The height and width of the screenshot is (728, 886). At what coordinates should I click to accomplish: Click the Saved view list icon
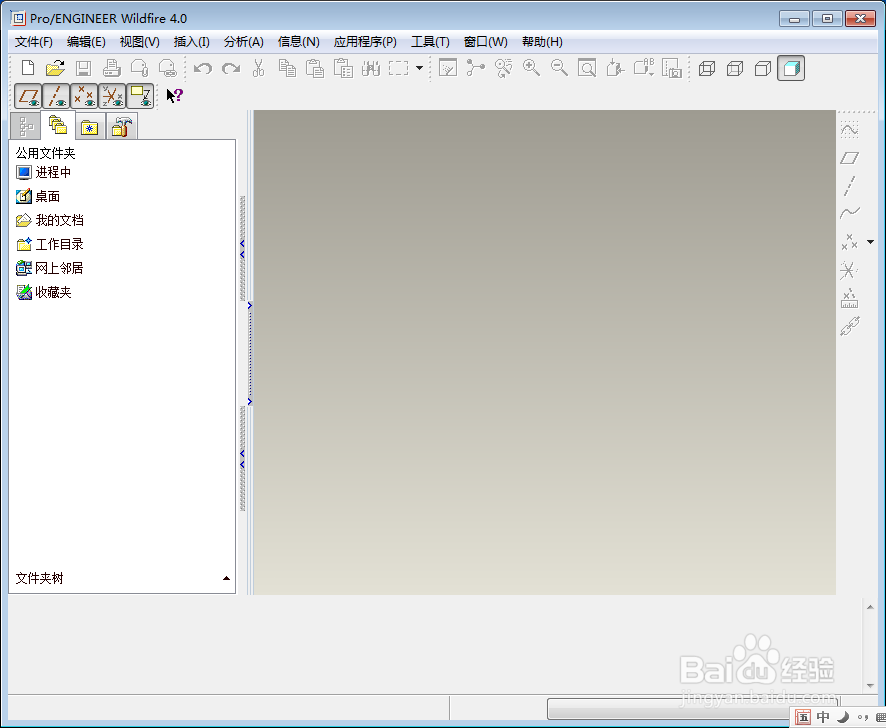[x=644, y=68]
